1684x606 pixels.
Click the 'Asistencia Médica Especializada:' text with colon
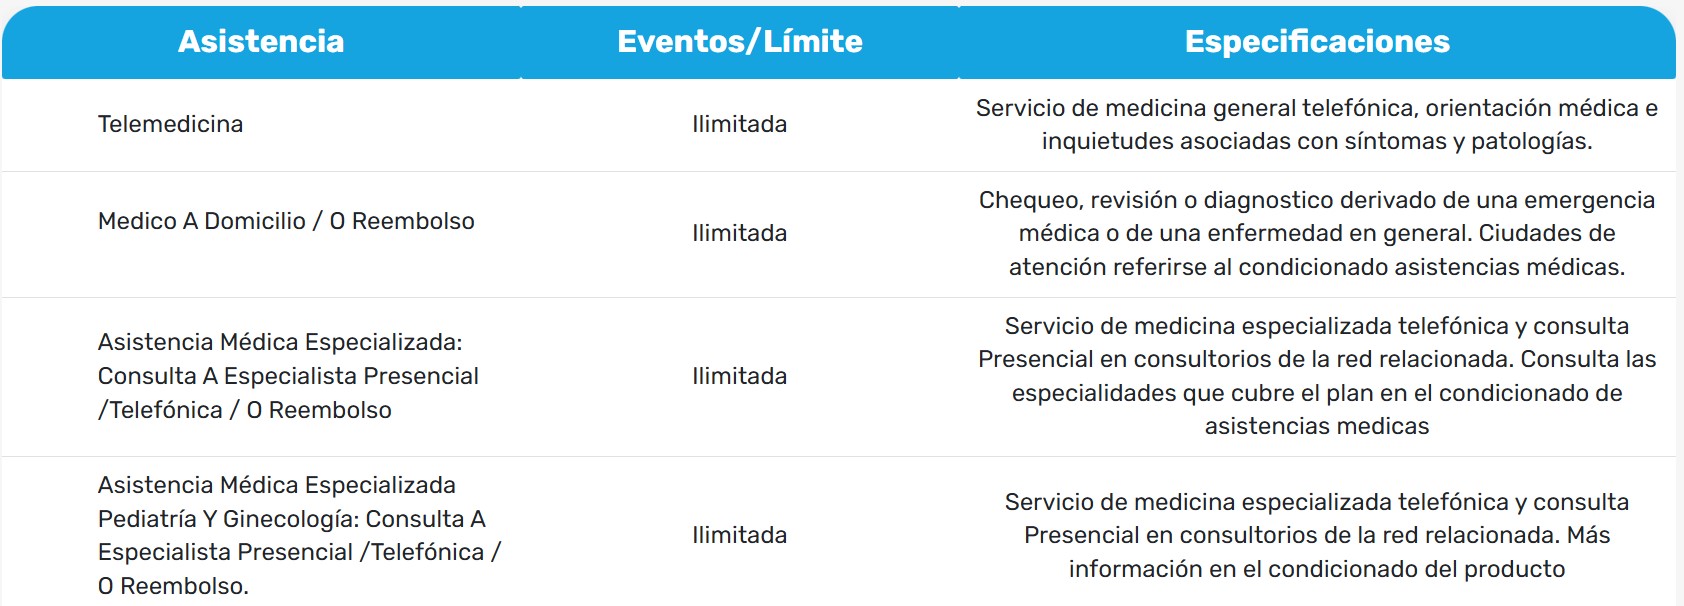(x=280, y=342)
